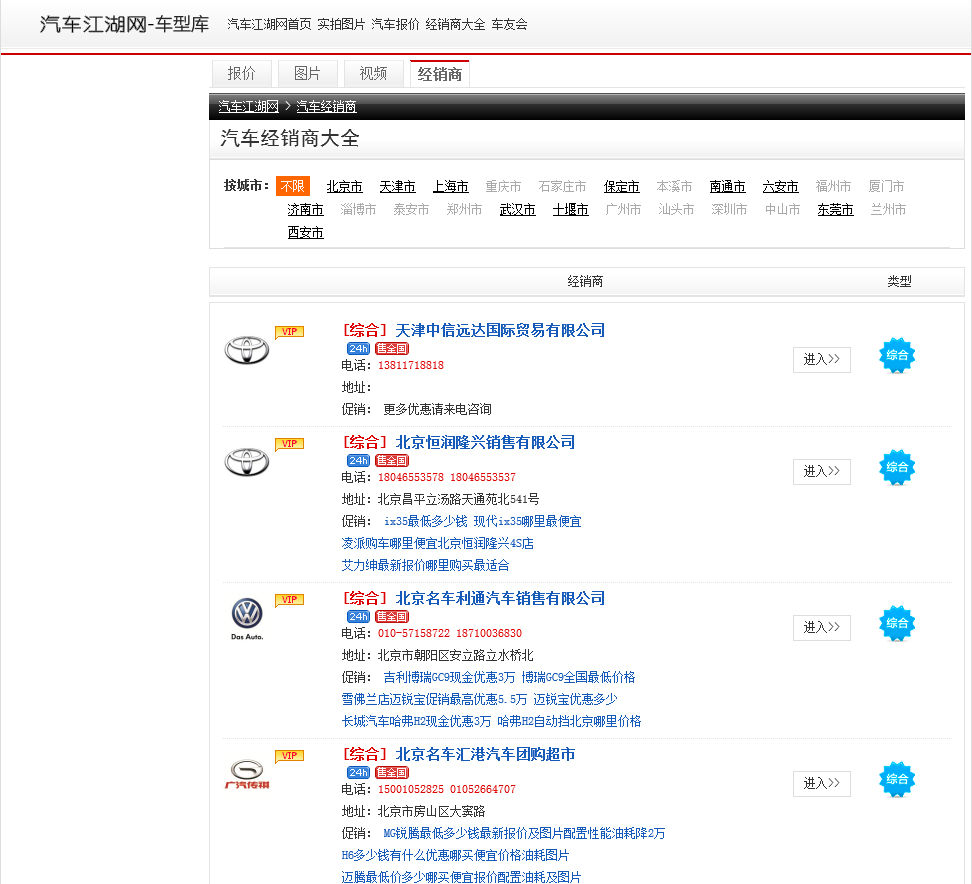Click 汽车江湖网 breadcrumb link

[249, 107]
